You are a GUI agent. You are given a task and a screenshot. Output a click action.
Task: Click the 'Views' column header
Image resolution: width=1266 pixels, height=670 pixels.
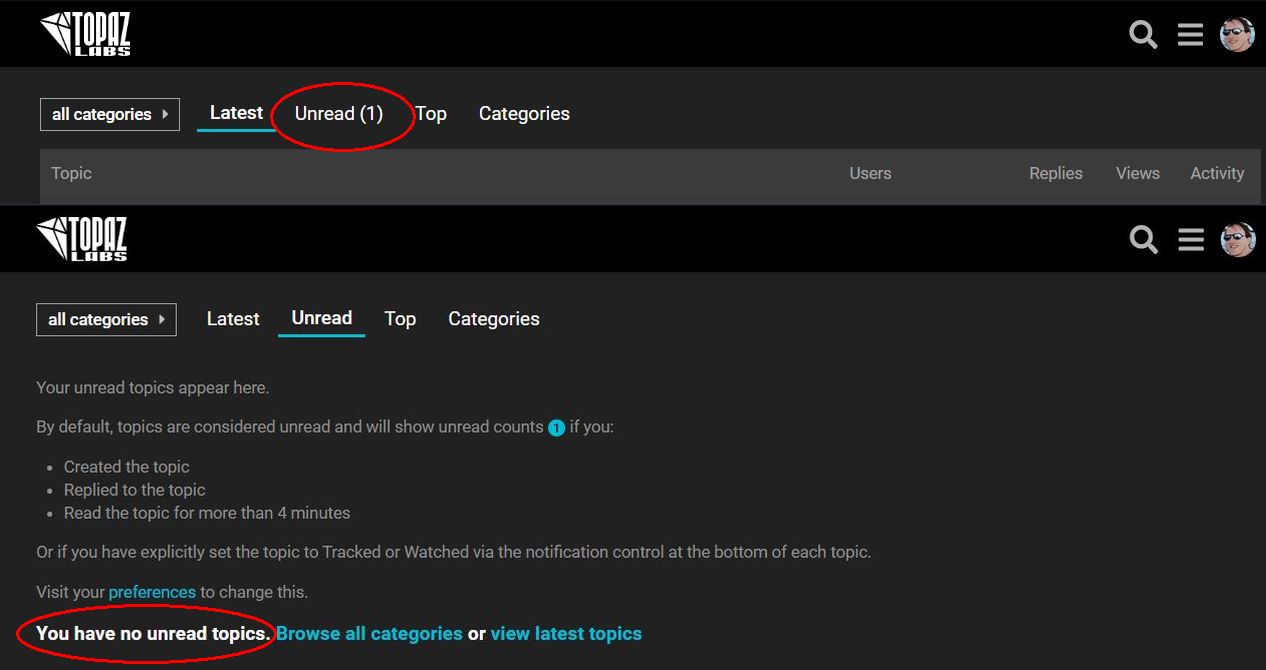(x=1138, y=173)
